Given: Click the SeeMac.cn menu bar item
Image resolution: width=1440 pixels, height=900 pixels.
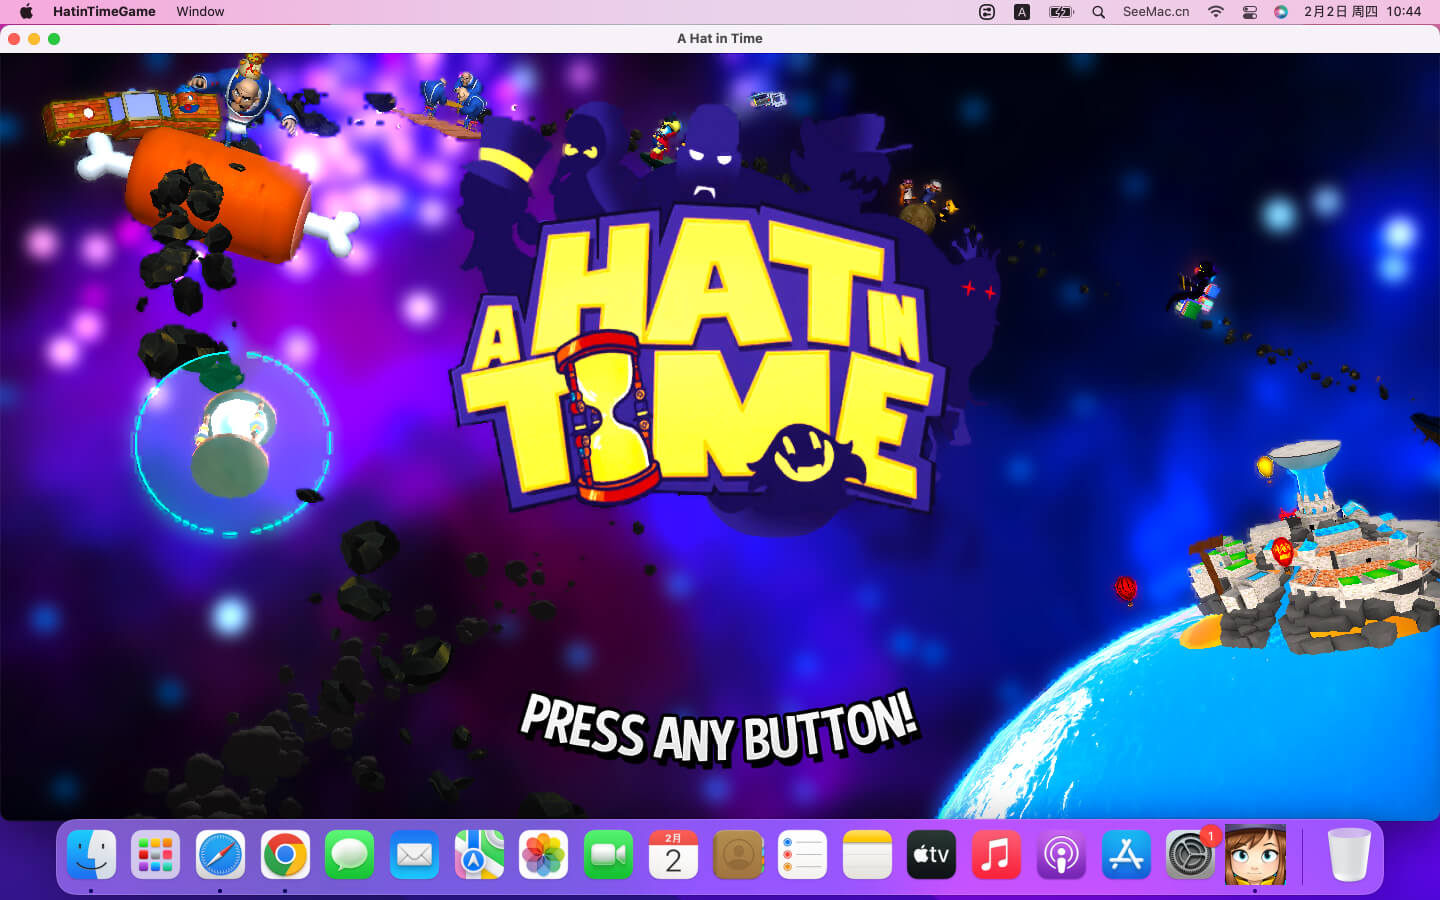Looking at the screenshot, I should [x=1155, y=12].
